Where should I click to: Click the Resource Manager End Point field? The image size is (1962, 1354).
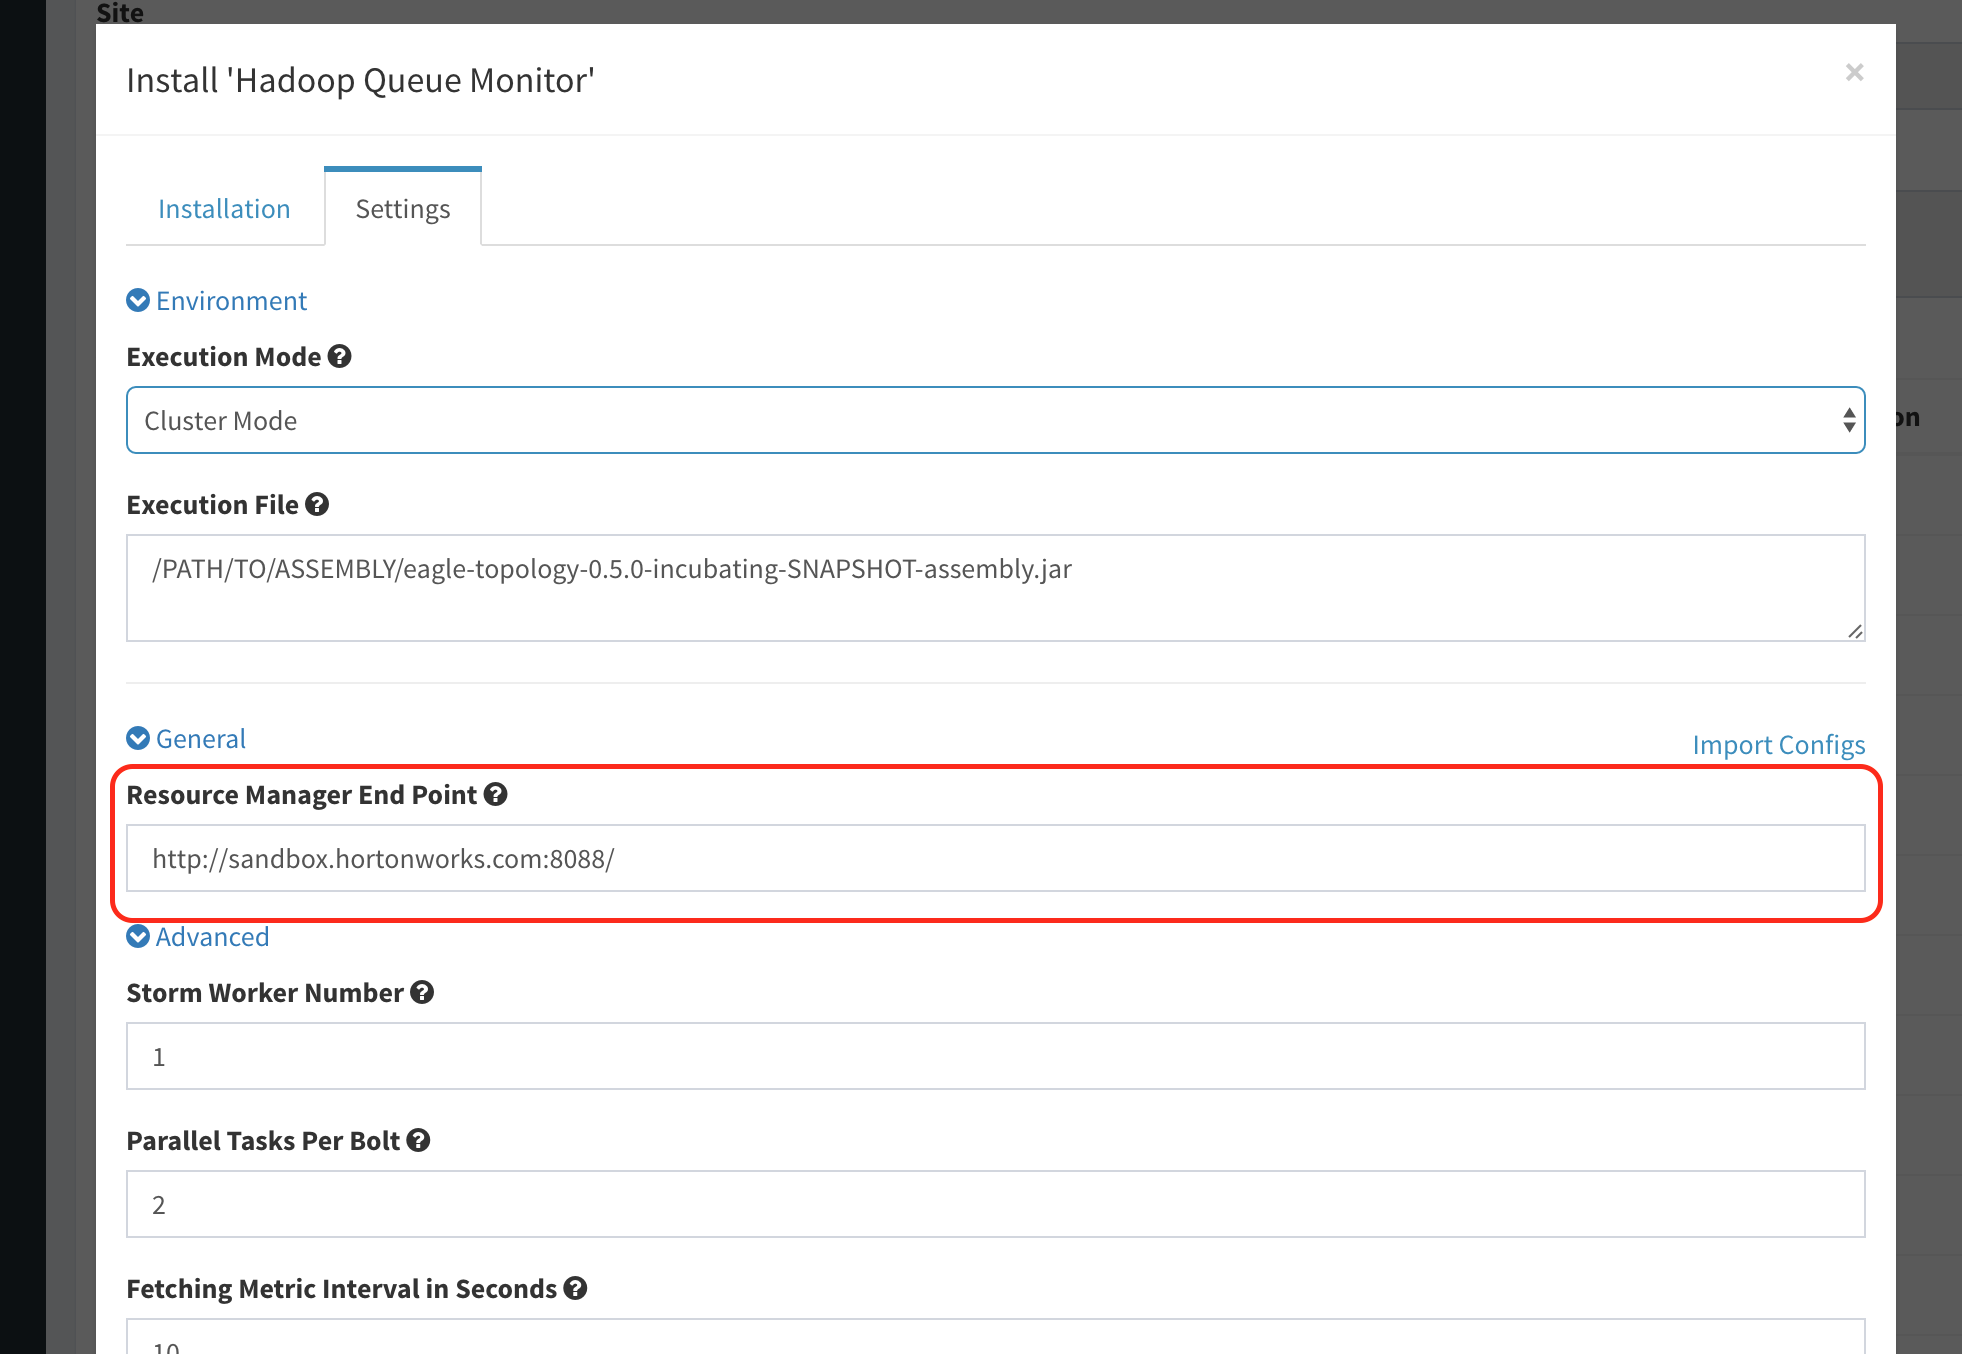click(995, 858)
